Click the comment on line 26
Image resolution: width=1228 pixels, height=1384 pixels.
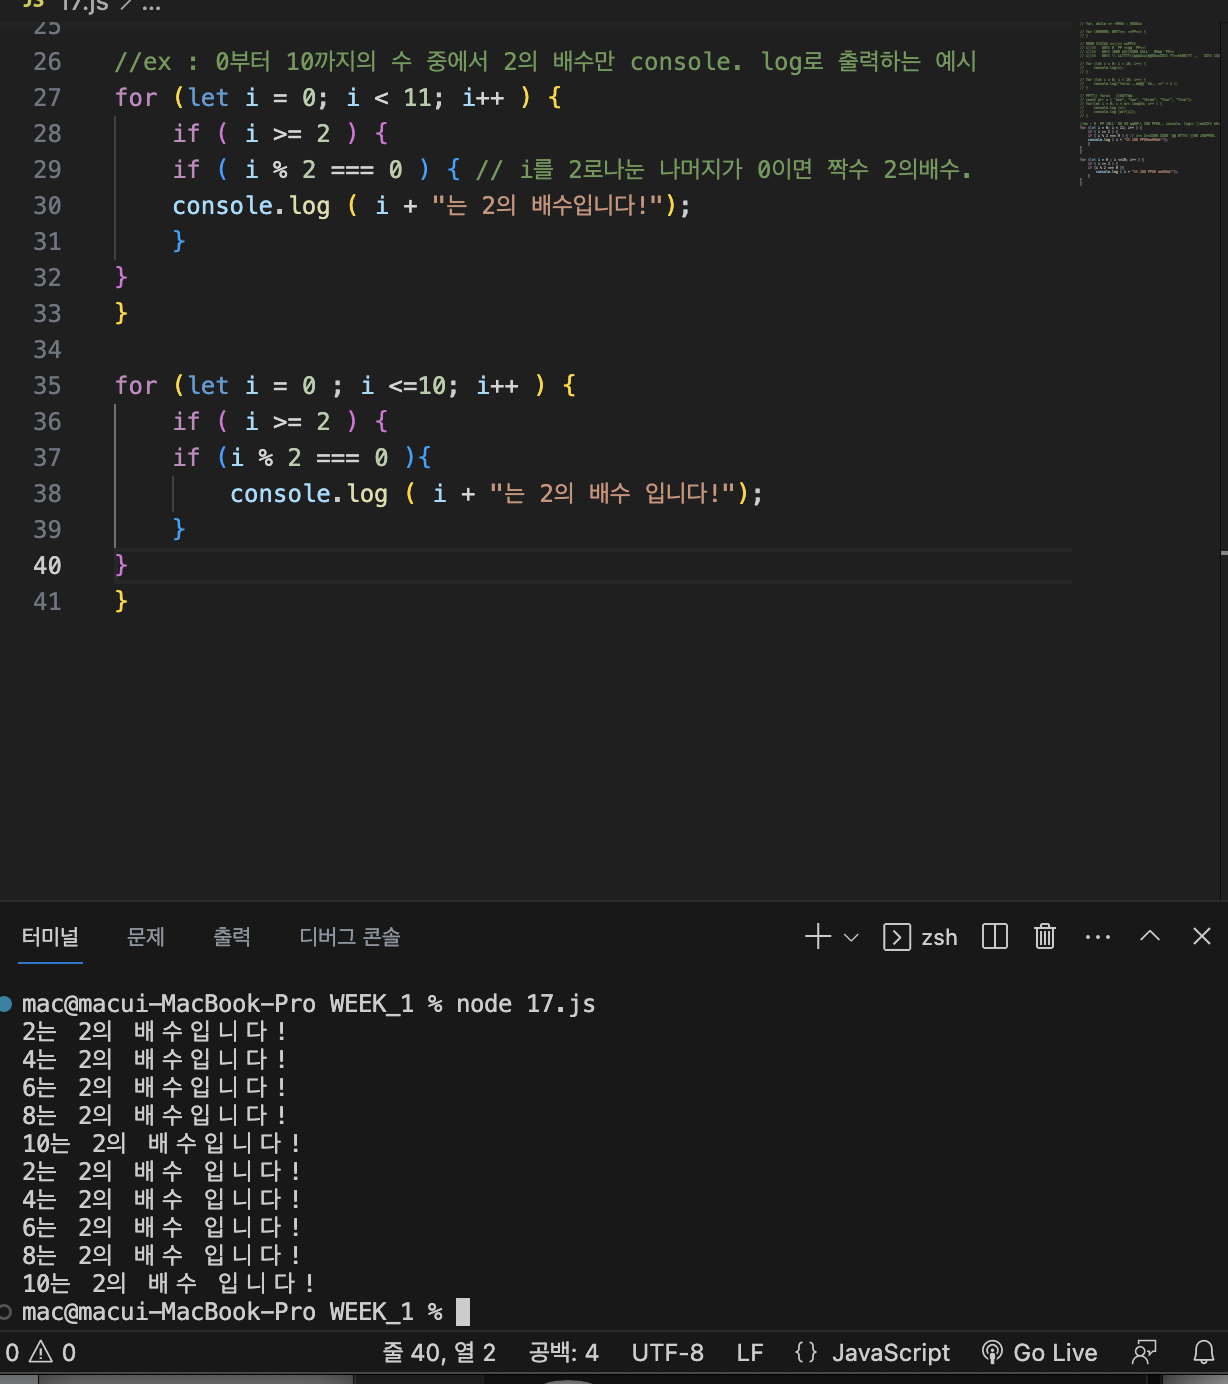click(545, 62)
